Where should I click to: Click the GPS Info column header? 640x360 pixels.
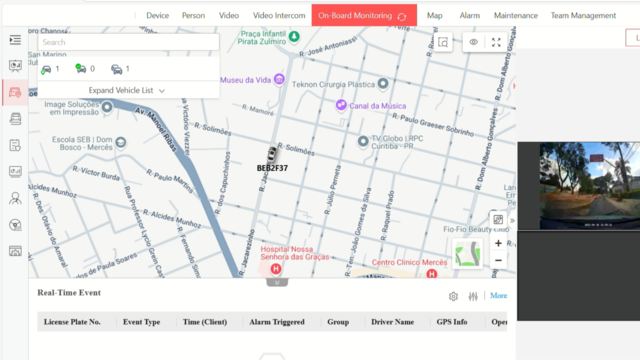coord(452,322)
